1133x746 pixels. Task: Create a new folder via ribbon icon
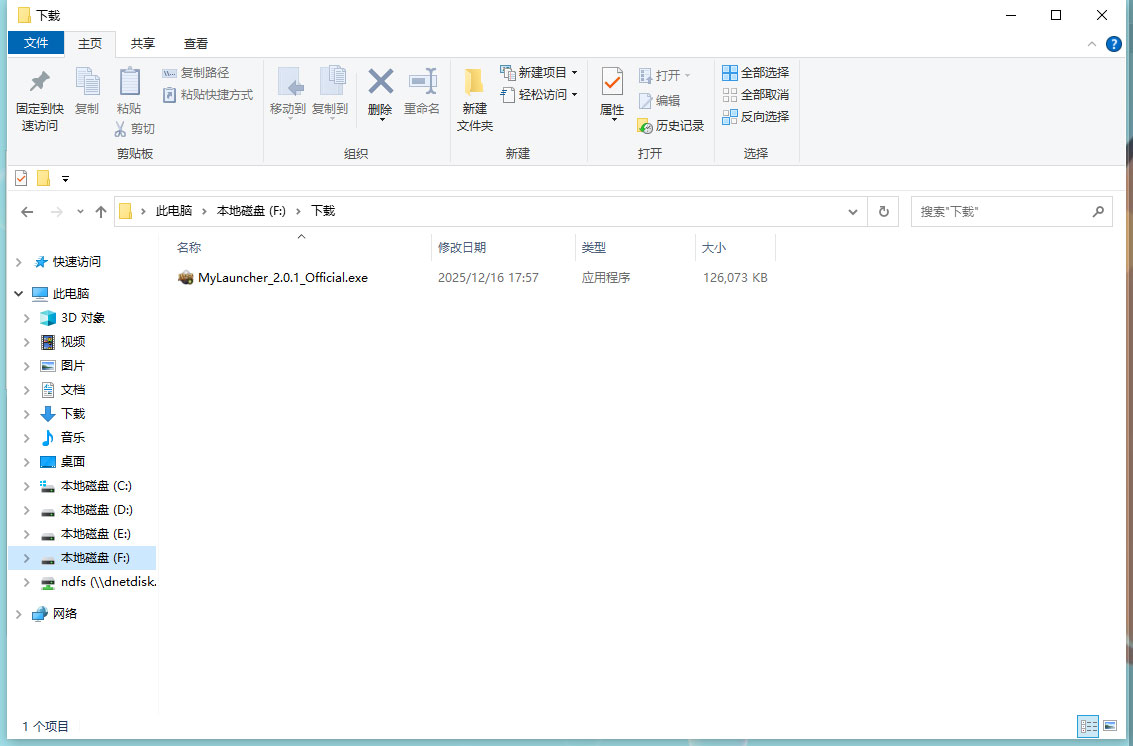point(474,82)
